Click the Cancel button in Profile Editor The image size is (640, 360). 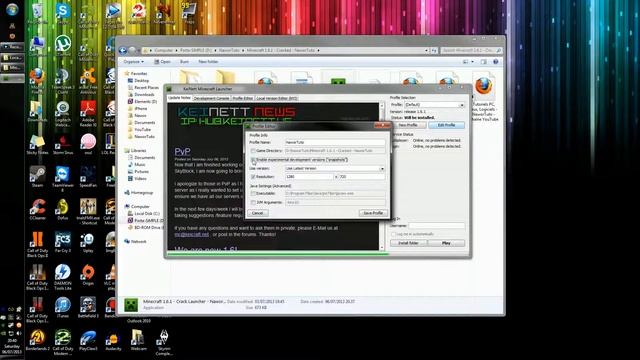coord(258,213)
